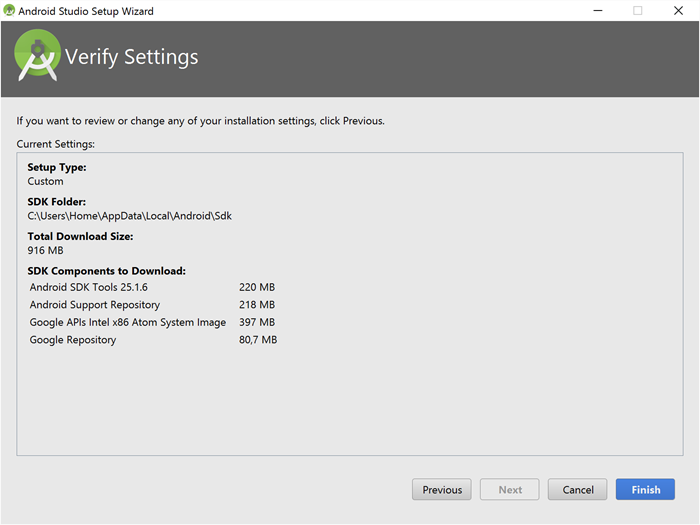Click the Finish button

pyautogui.click(x=645, y=489)
